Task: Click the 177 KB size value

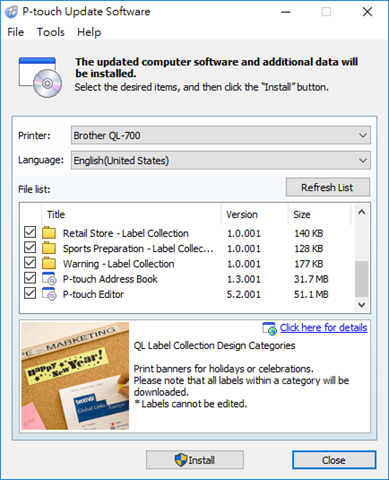Action: click(x=309, y=264)
